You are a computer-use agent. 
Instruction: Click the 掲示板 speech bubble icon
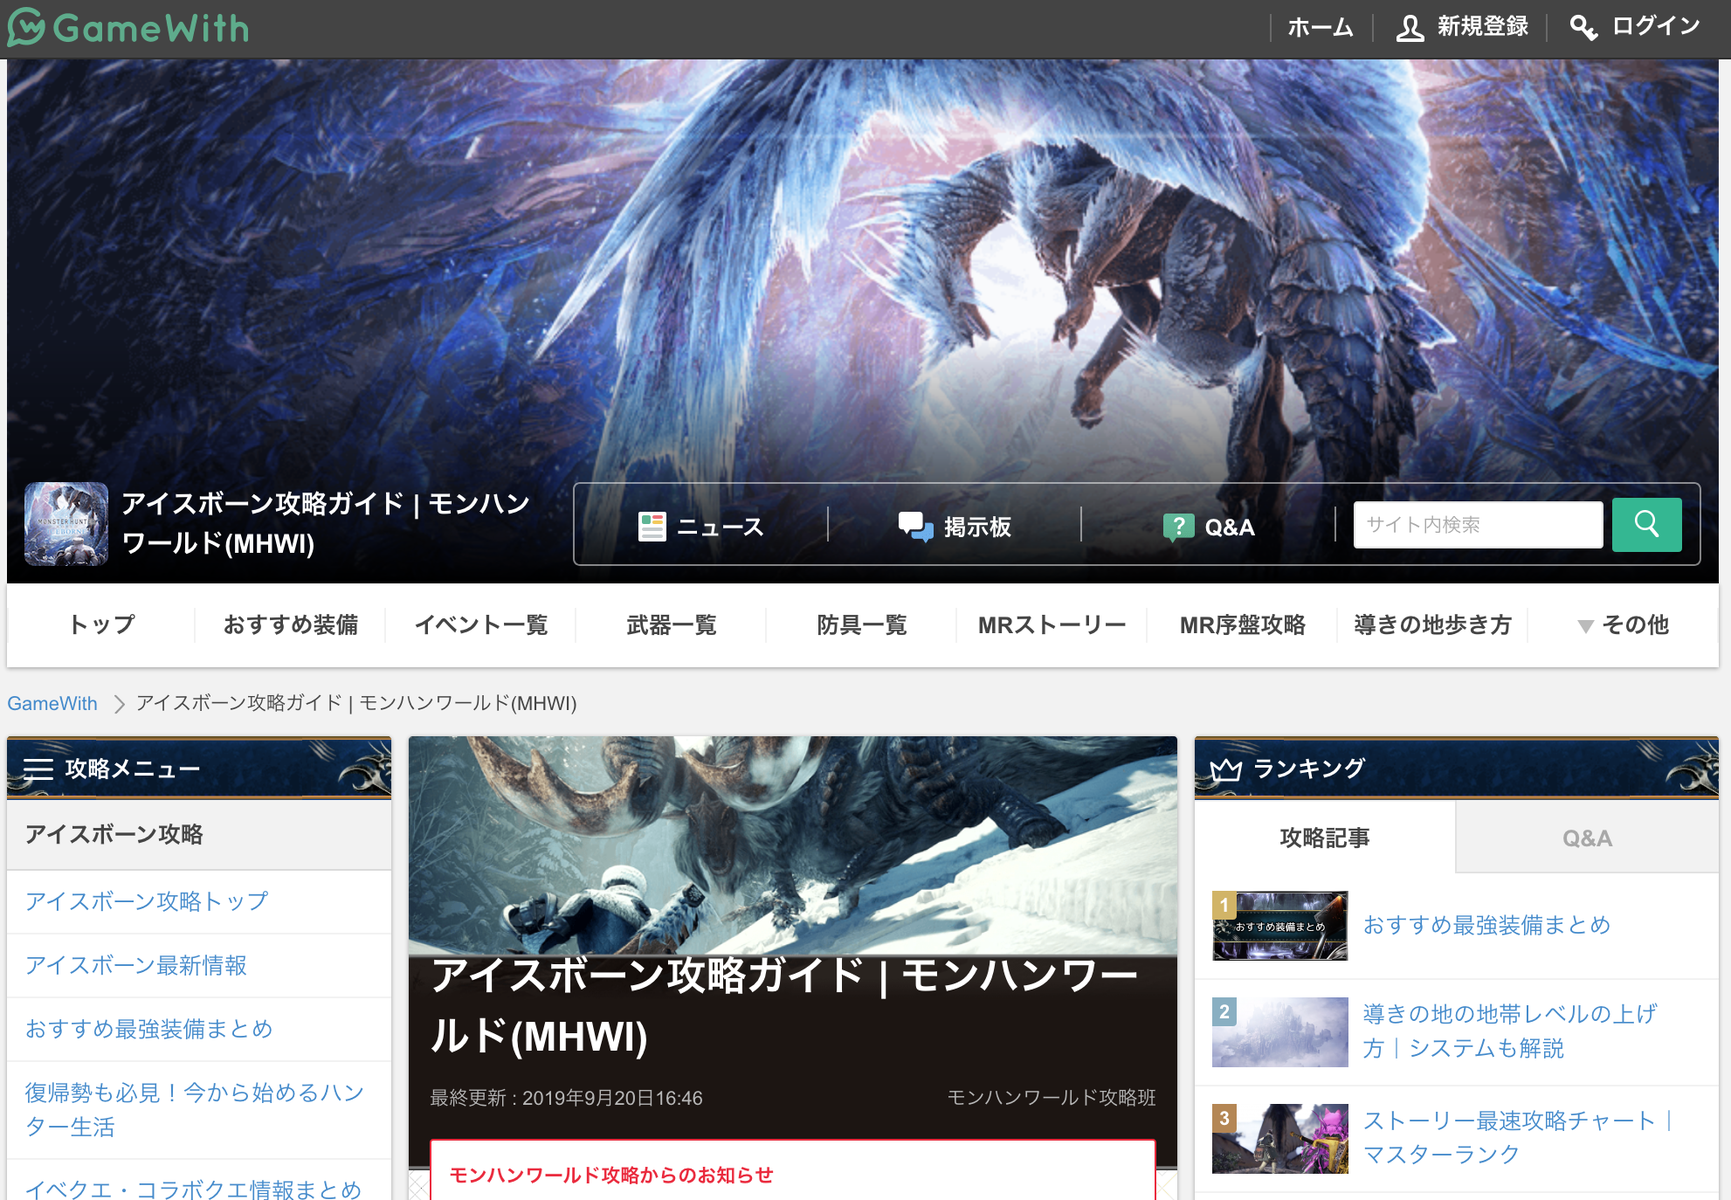click(915, 526)
